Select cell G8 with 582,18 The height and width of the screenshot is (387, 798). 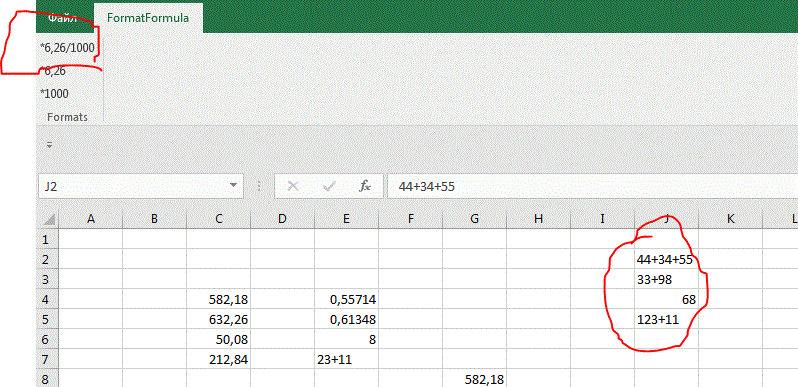tap(475, 379)
